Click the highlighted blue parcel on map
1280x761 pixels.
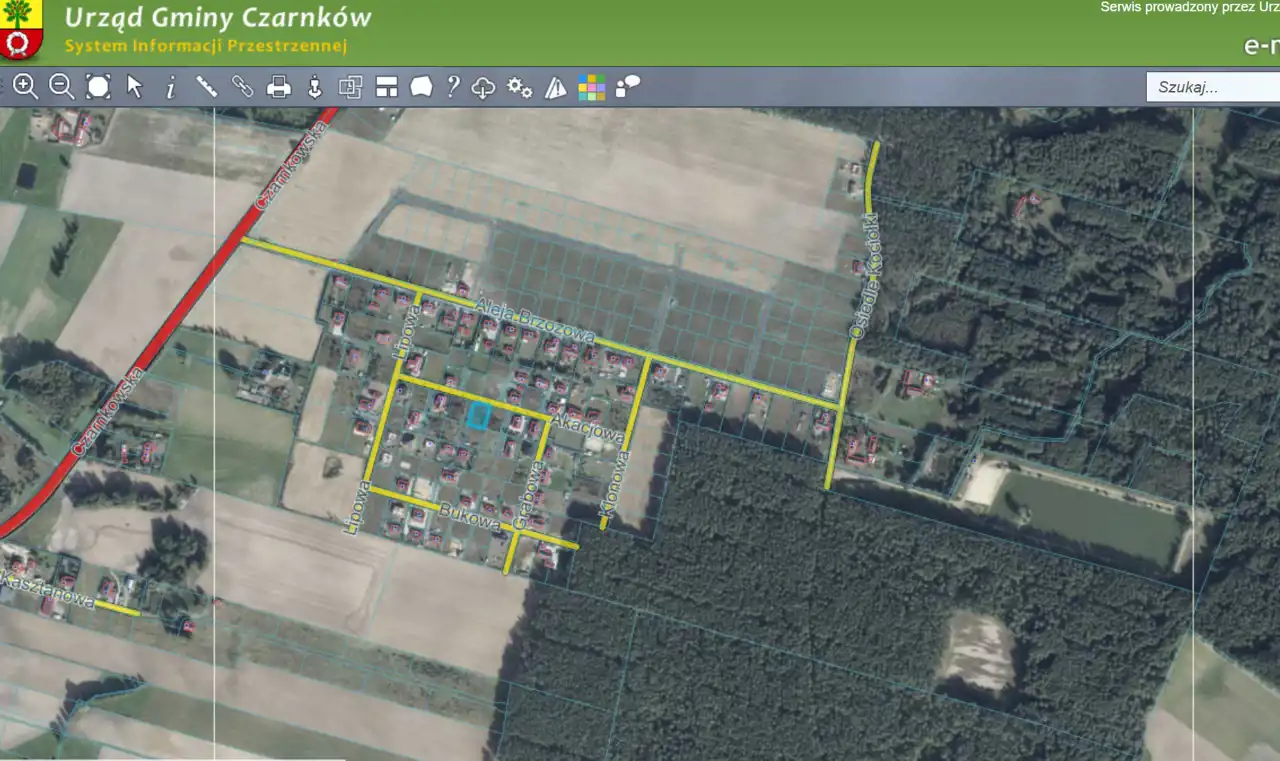coord(479,415)
